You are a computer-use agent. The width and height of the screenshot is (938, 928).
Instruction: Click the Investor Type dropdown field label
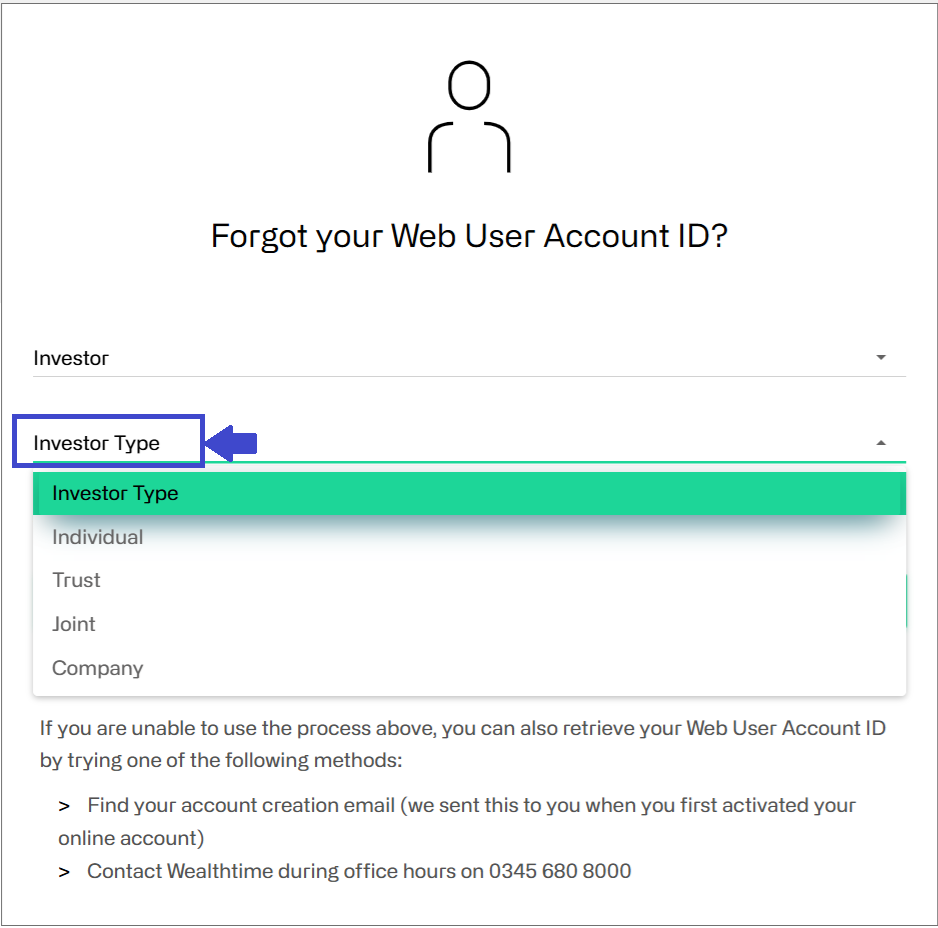coord(96,443)
